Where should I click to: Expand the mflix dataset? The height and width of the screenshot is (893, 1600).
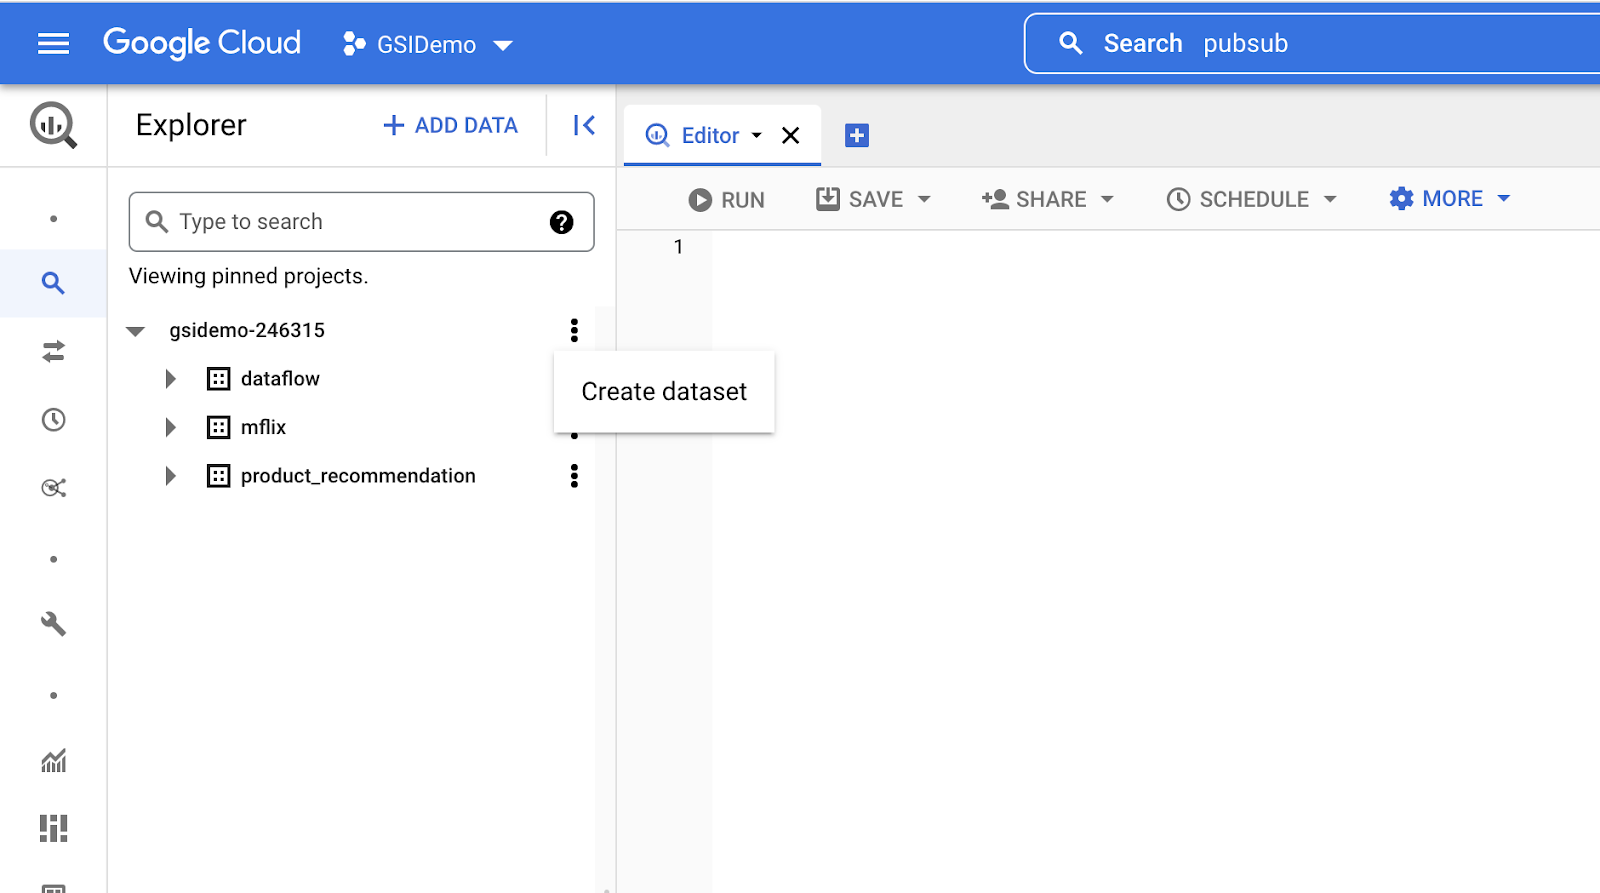[x=171, y=427]
